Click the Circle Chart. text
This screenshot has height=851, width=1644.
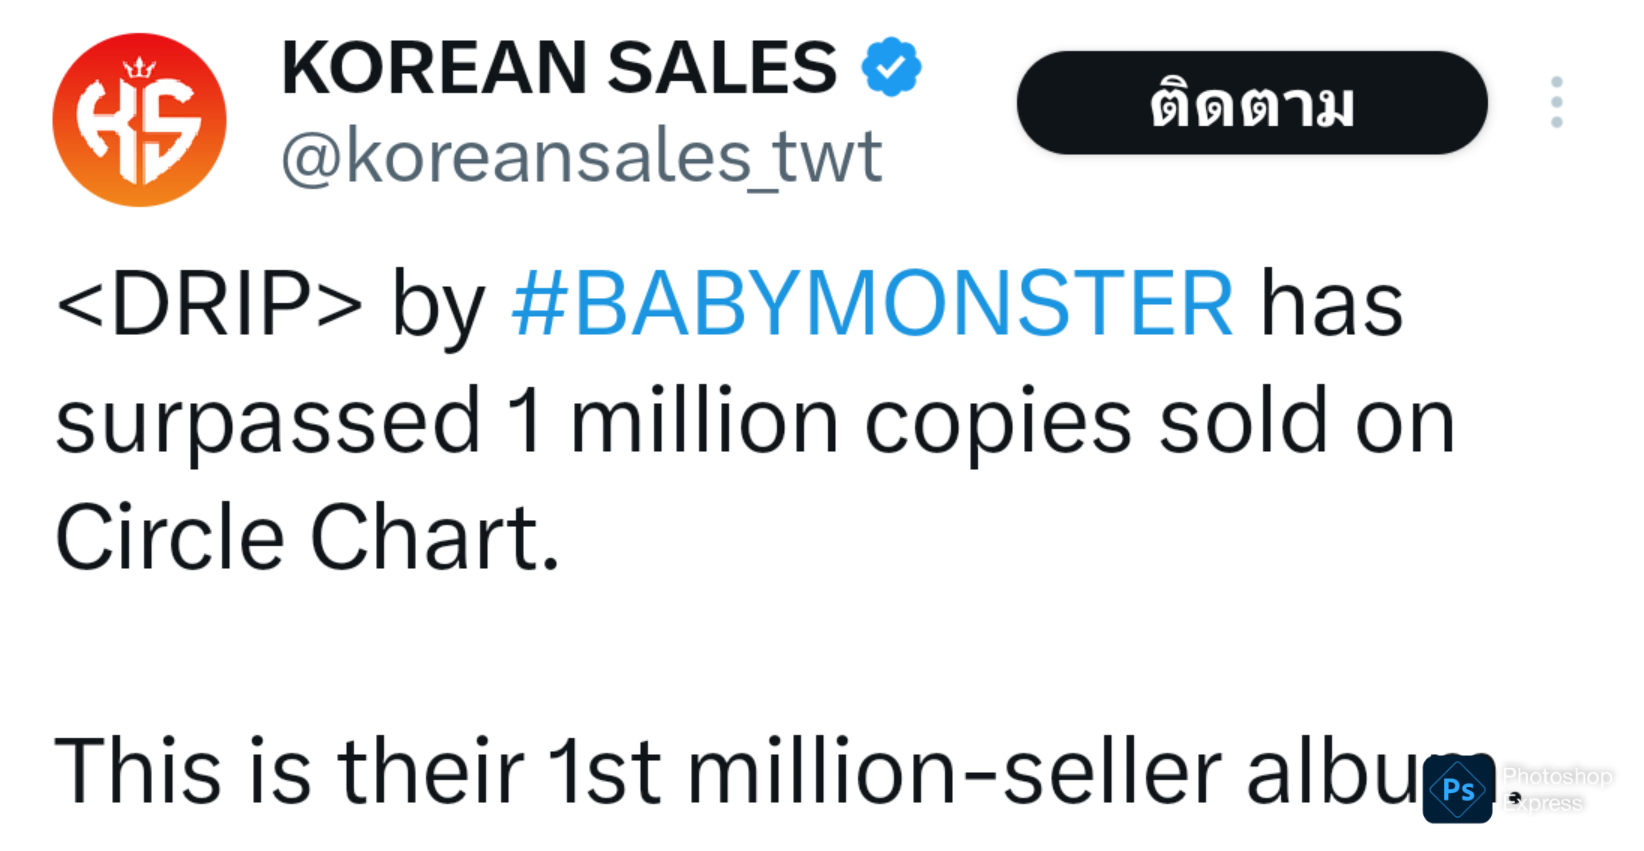307,537
